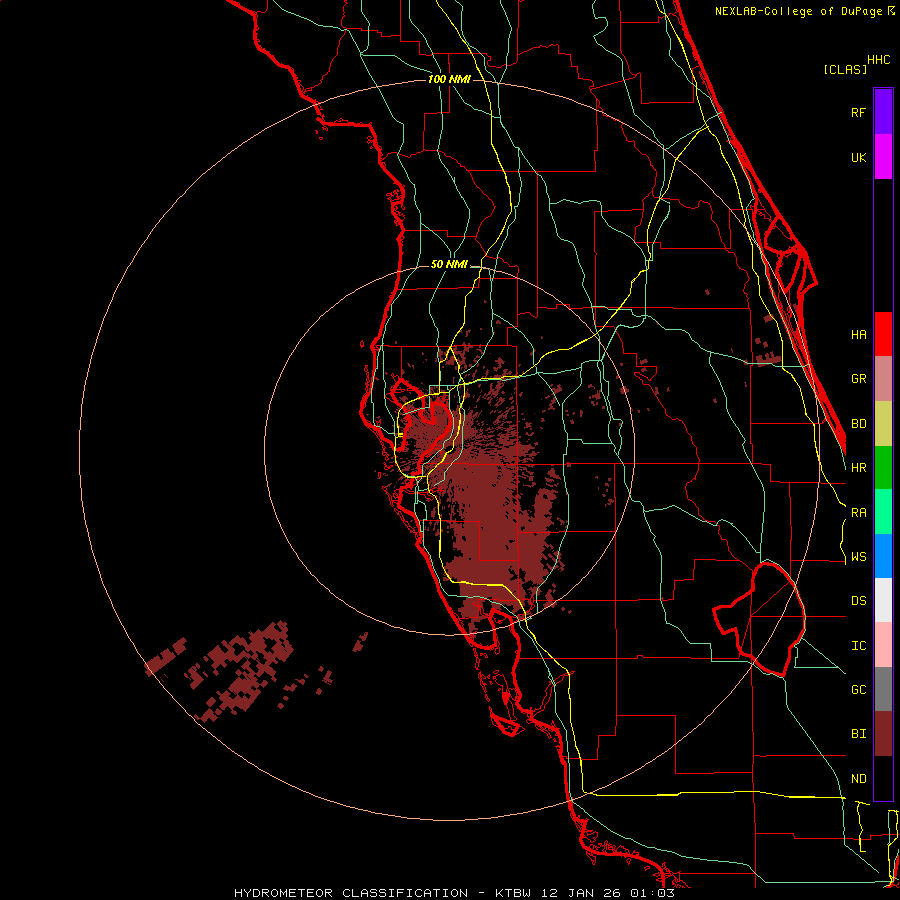Viewport: 900px width, 900px height.
Task: Select the GR legend label
Action: point(858,379)
